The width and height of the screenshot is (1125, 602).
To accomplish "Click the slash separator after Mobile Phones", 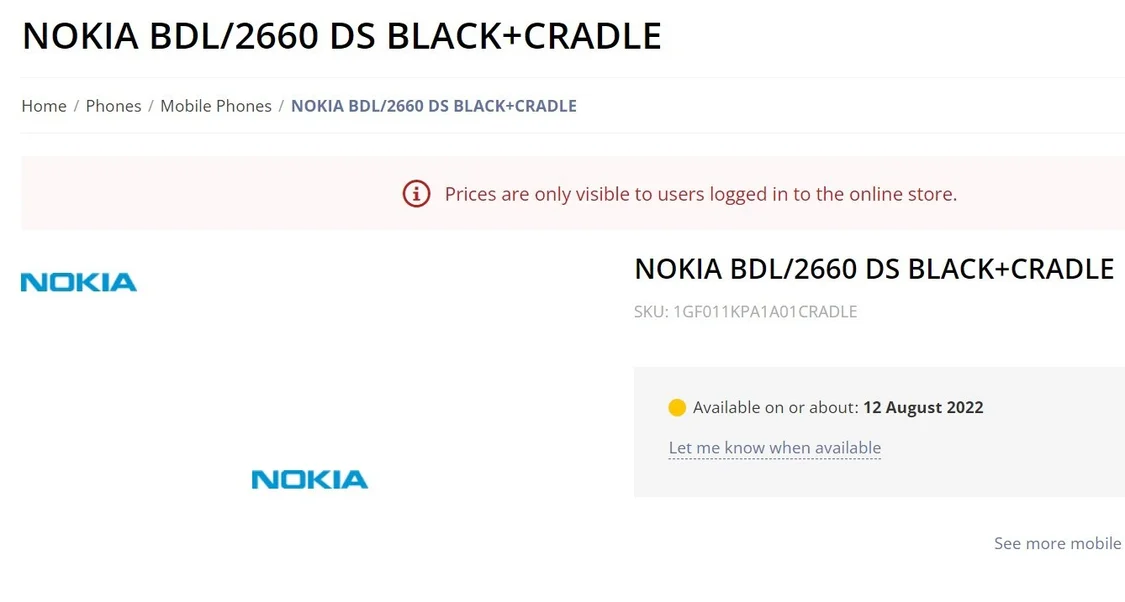I will pyautogui.click(x=281, y=106).
